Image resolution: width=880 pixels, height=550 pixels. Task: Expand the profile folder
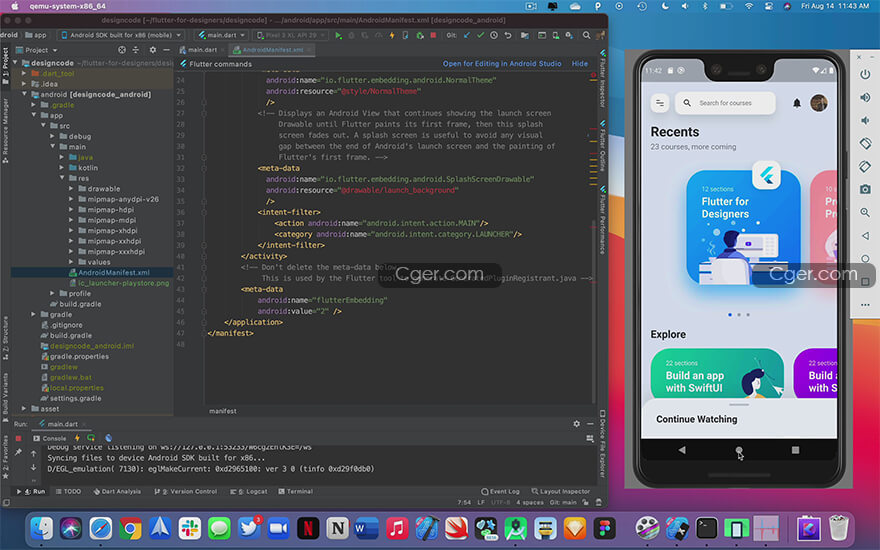53,294
